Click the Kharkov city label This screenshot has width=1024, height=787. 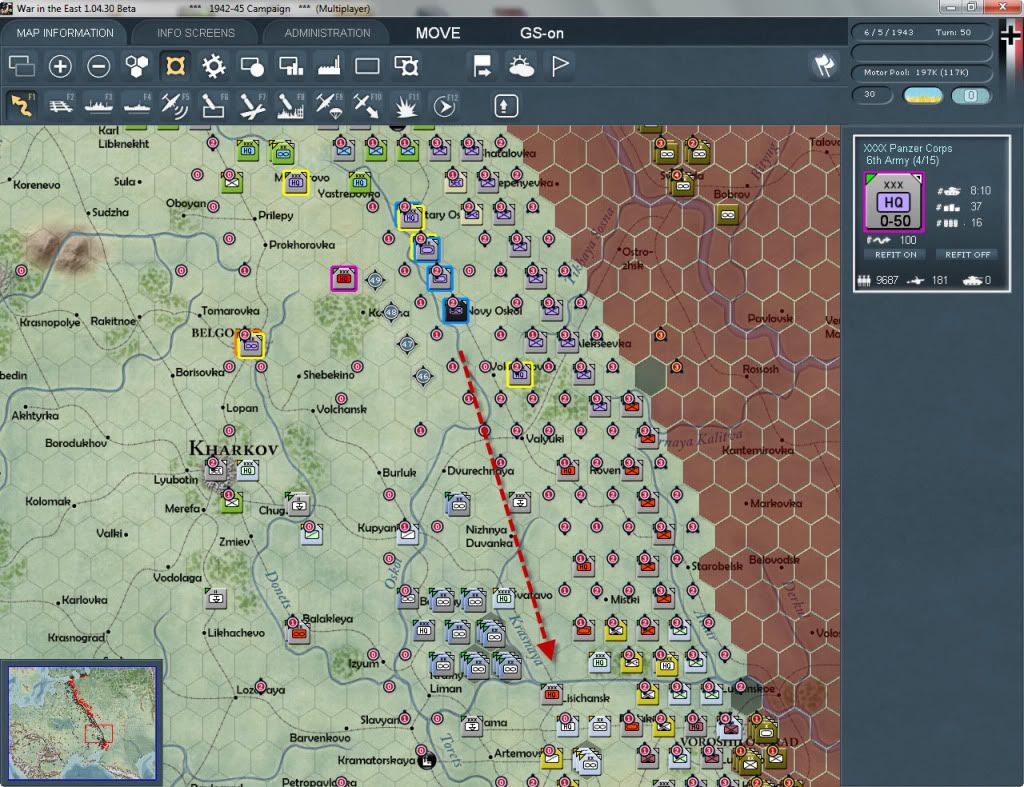point(233,449)
